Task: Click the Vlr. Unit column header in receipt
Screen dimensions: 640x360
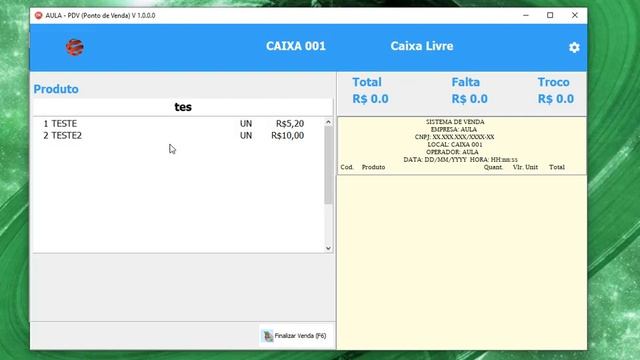Action: tap(525, 167)
